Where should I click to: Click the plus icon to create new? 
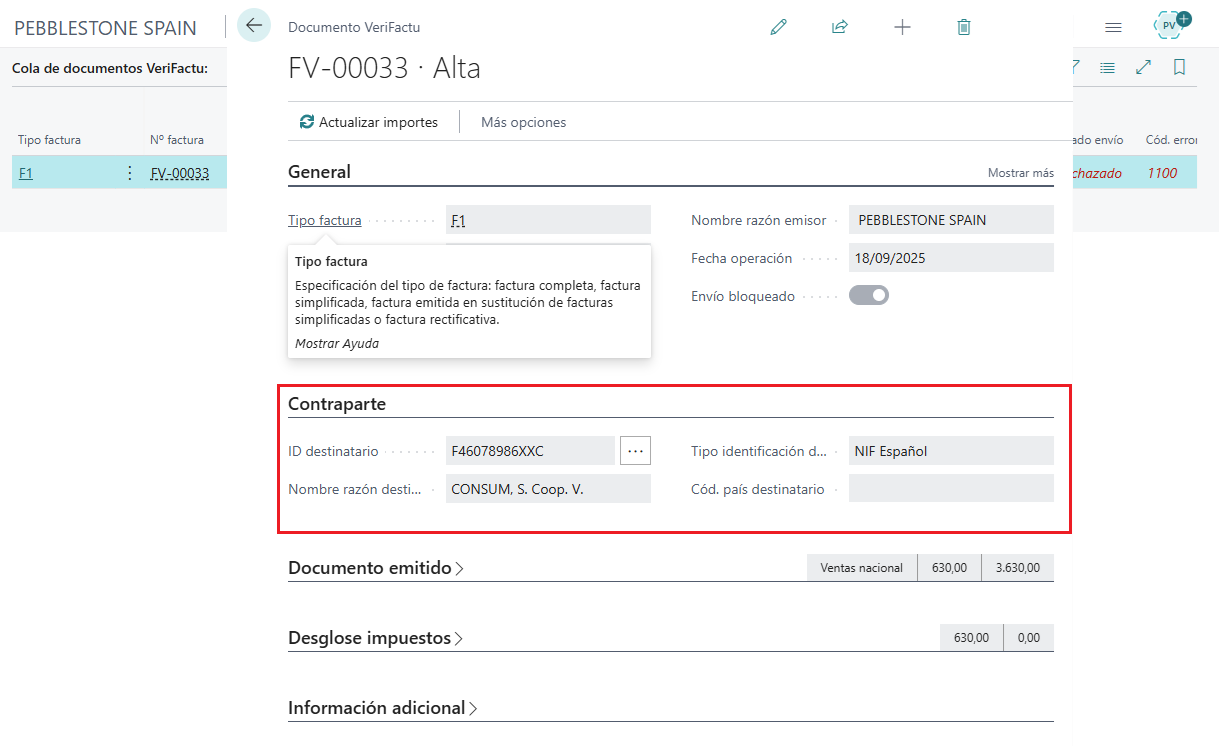tap(902, 28)
